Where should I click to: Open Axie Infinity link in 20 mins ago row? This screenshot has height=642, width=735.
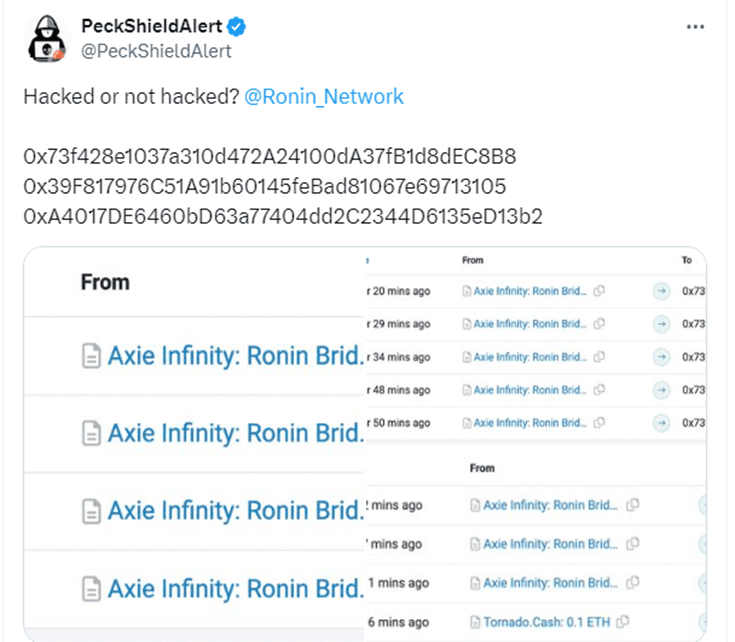point(530,291)
